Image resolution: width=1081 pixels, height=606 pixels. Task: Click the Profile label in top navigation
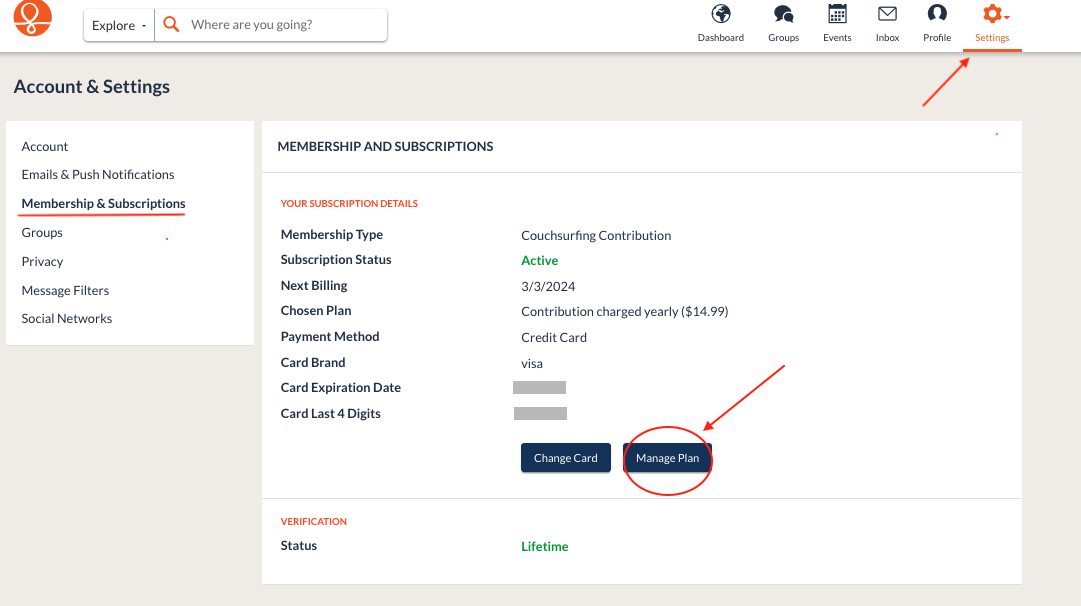937,38
